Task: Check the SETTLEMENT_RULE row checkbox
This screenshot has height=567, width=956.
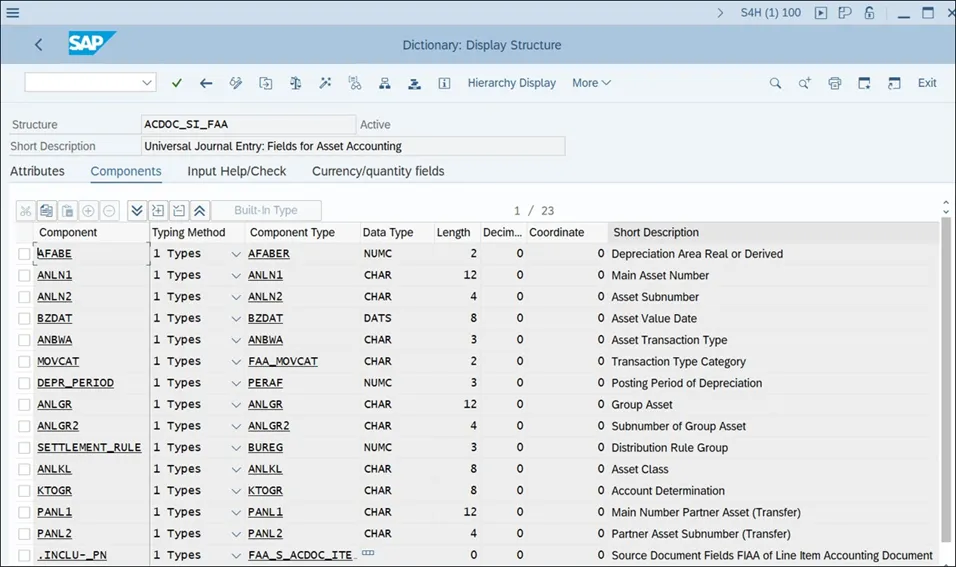Action: click(x=24, y=448)
